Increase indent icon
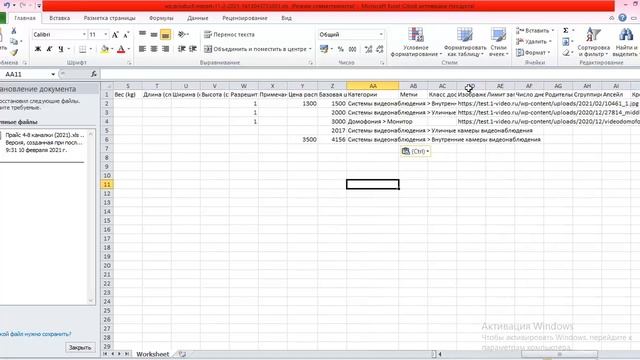Viewport: 640px width, 360px height. tap(193, 49)
